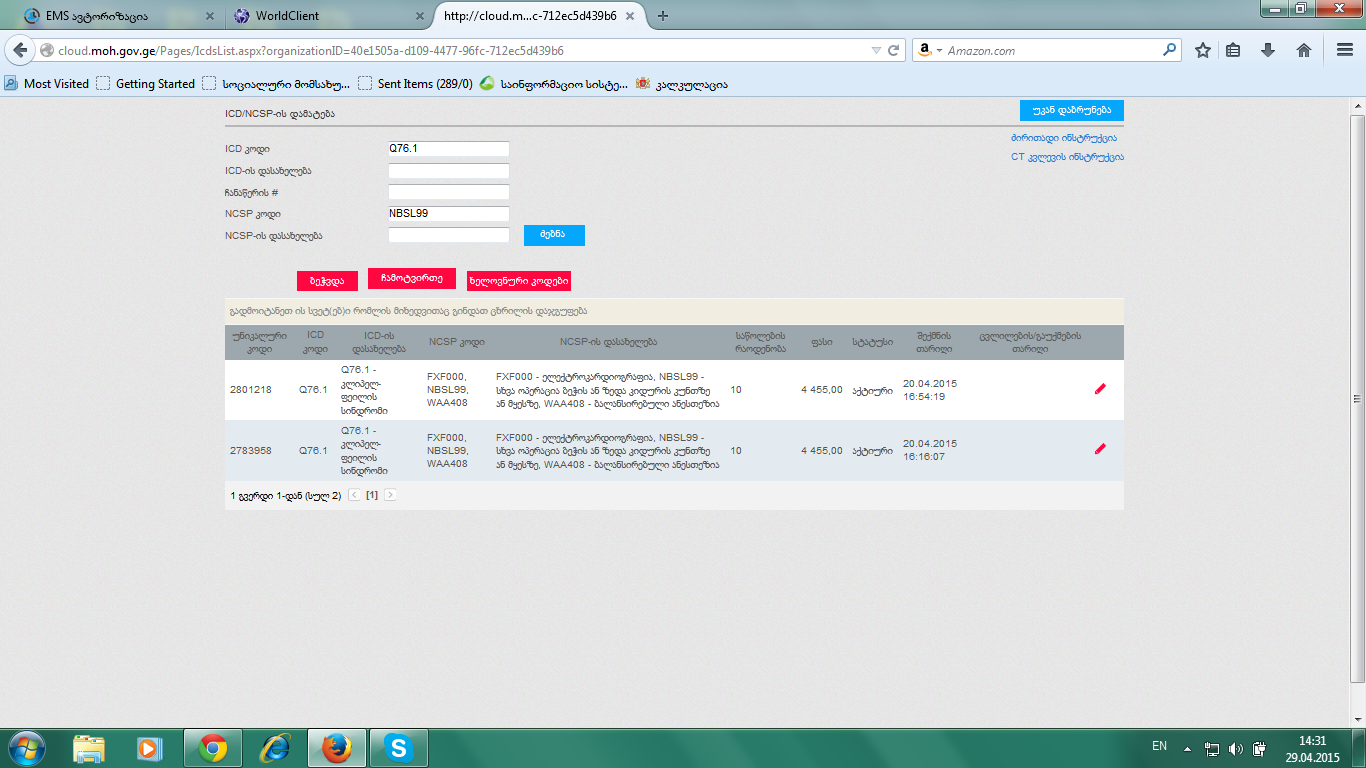Click the ICD კოდი input field

coord(448,149)
